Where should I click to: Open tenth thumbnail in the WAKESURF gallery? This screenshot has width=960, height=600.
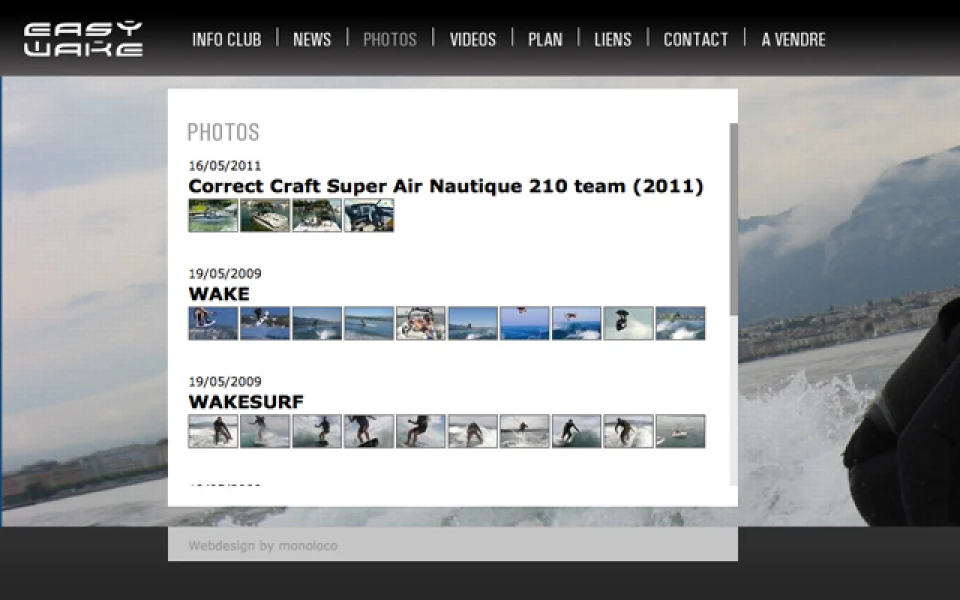680,431
